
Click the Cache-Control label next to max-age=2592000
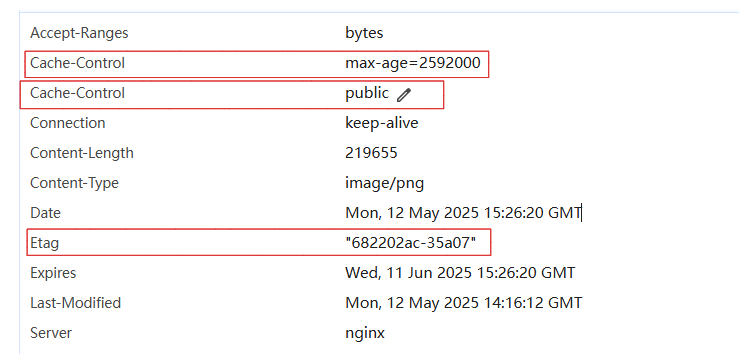coord(77,63)
